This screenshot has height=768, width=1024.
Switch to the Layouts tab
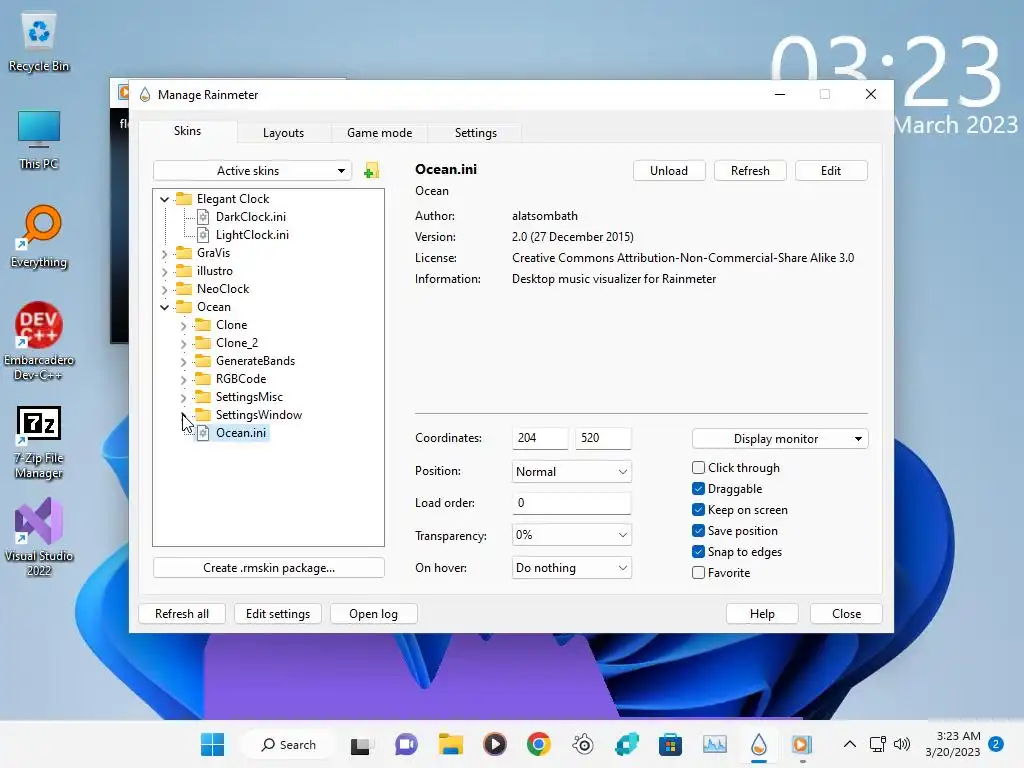283,133
